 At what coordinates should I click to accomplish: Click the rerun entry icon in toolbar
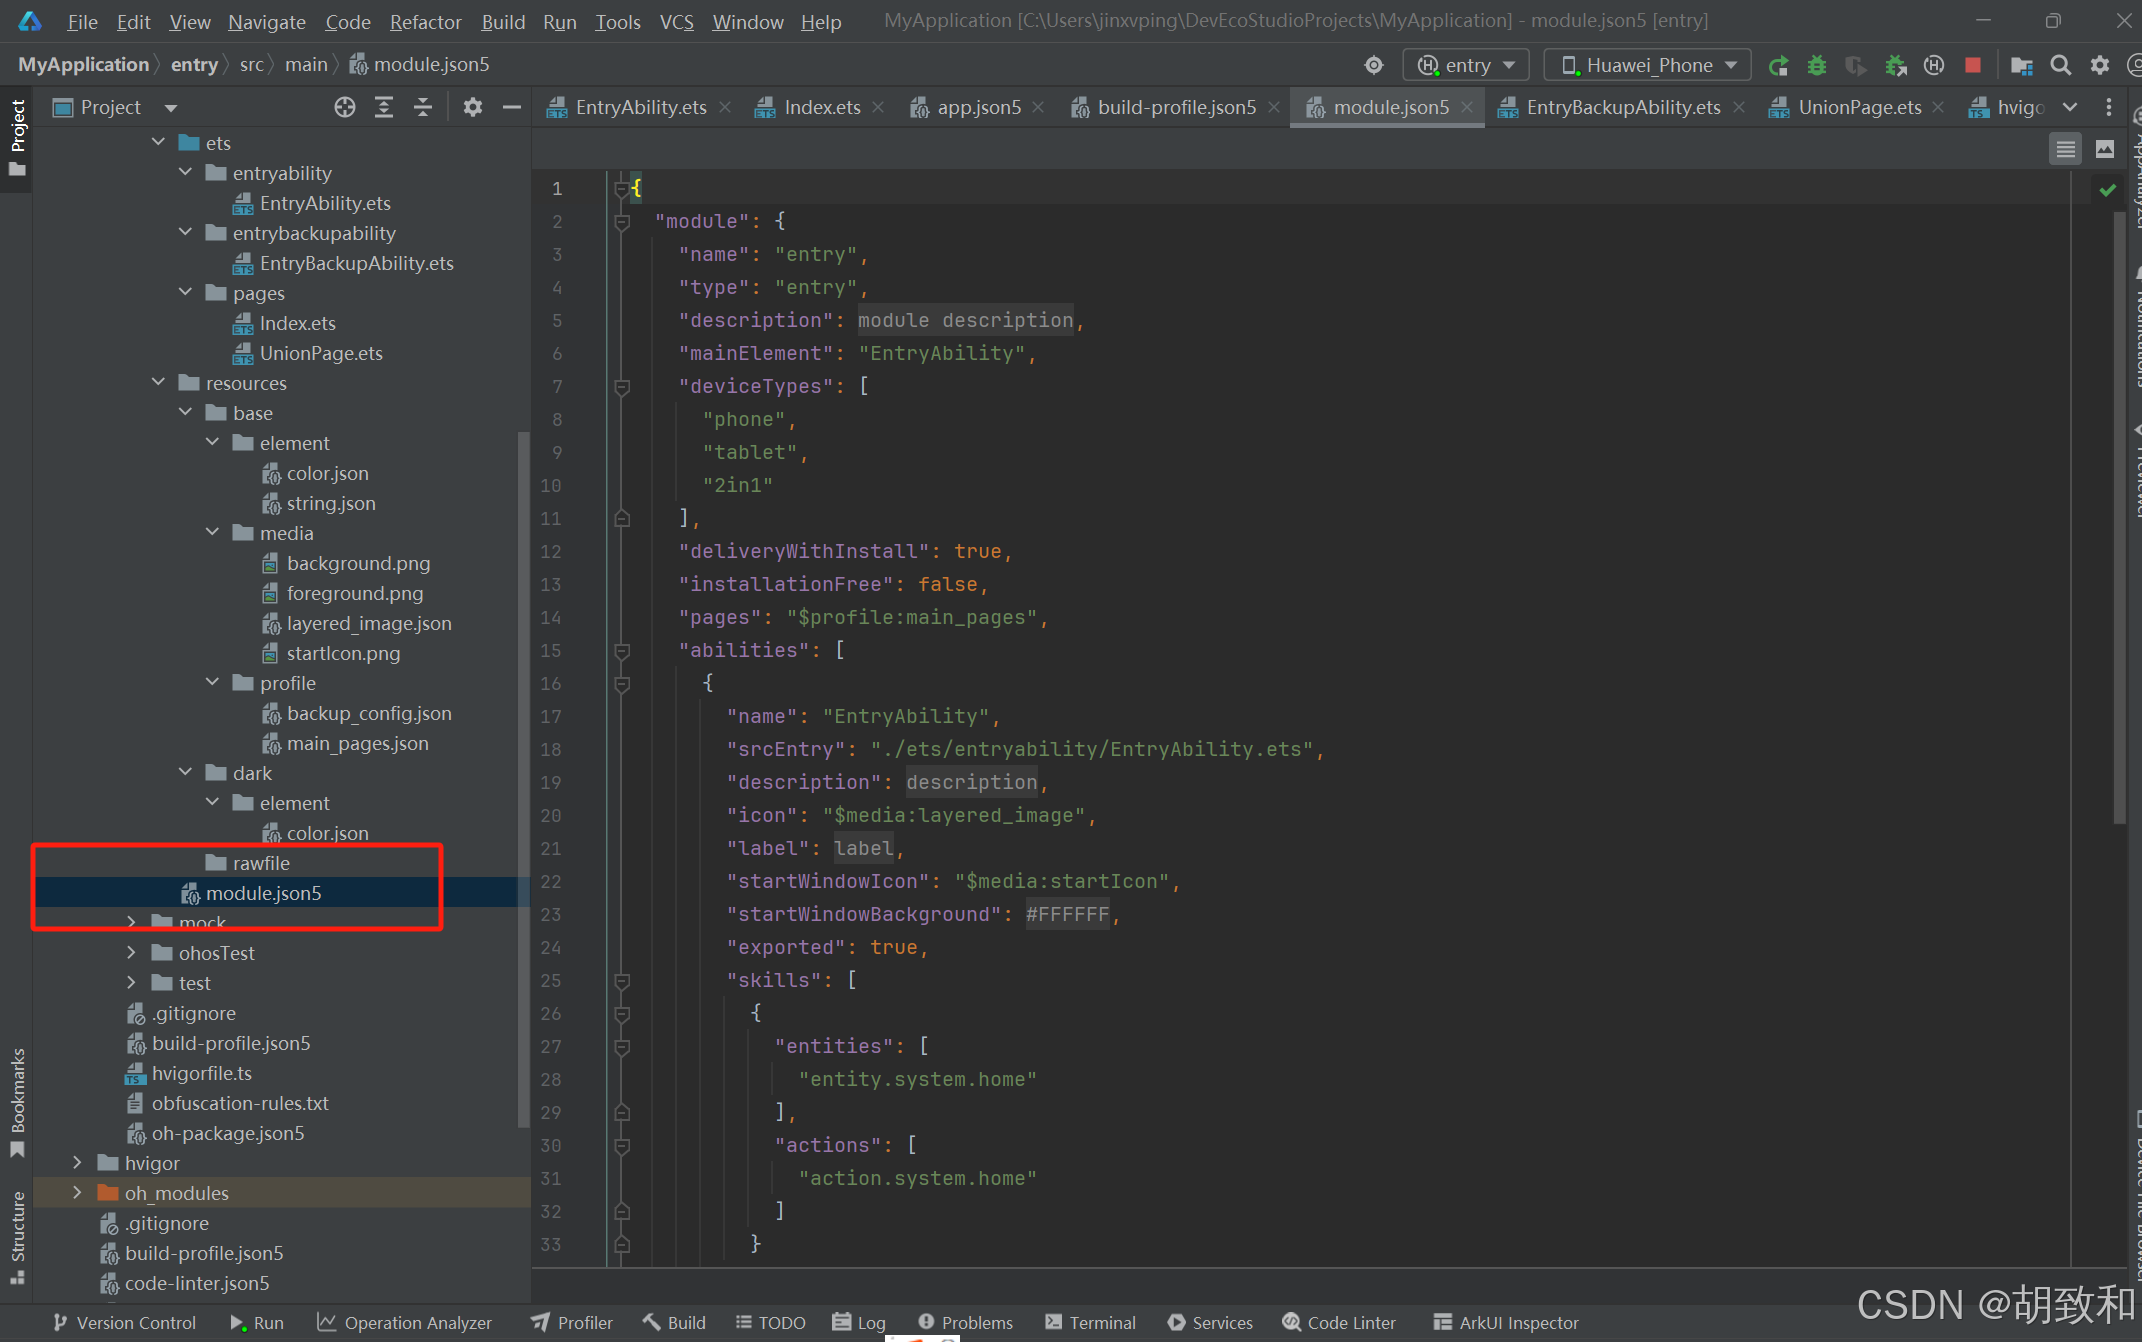pyautogui.click(x=1778, y=65)
